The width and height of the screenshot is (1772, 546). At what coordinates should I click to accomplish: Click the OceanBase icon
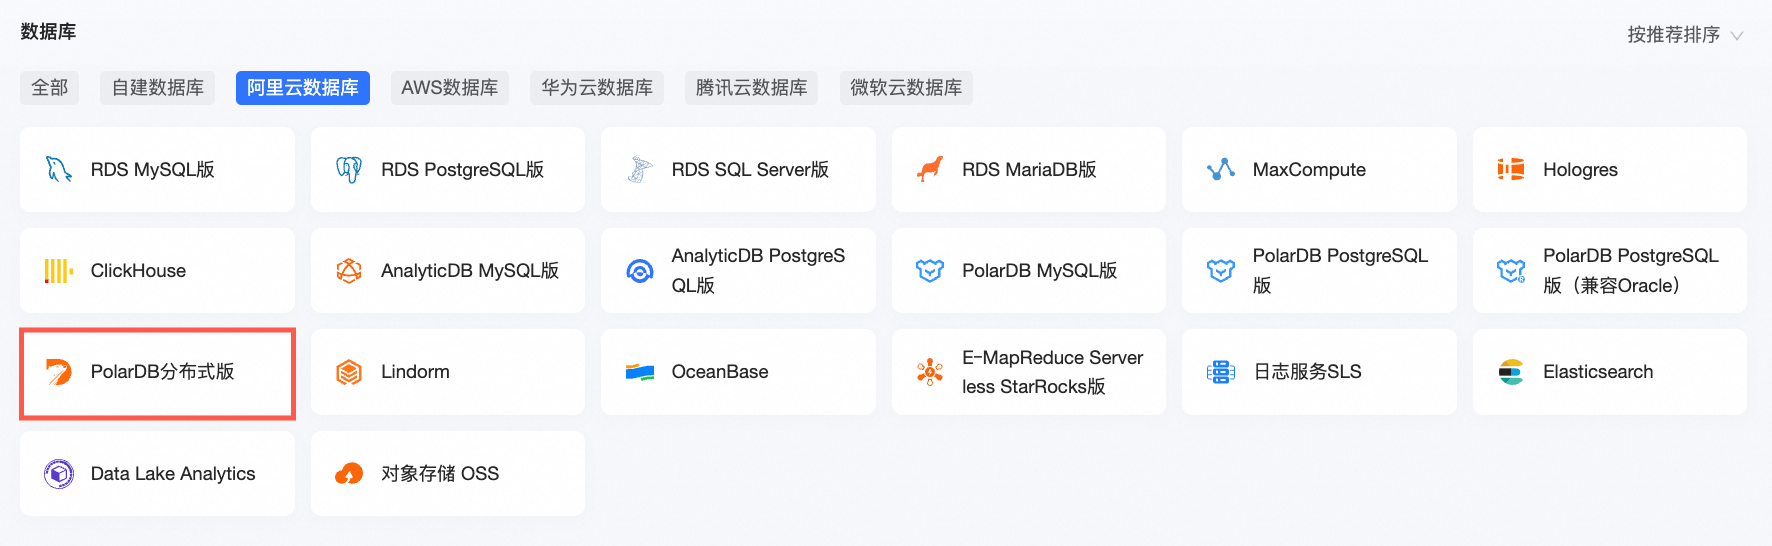(x=640, y=372)
